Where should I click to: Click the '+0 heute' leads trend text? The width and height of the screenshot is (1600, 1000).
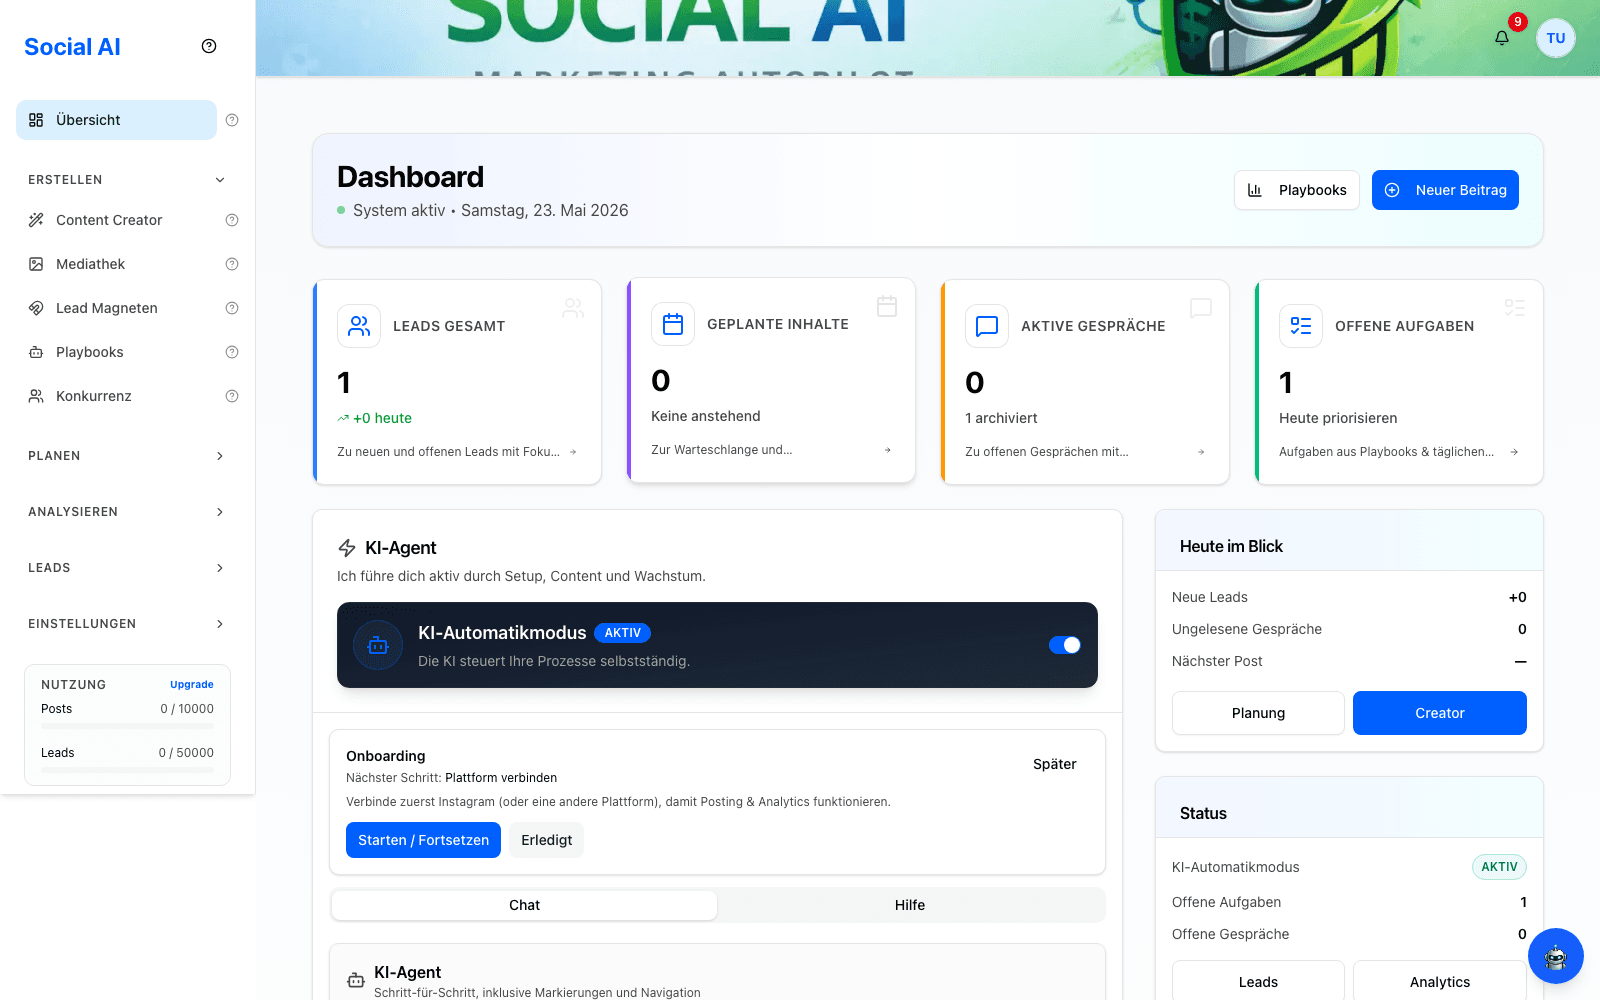[382, 418]
